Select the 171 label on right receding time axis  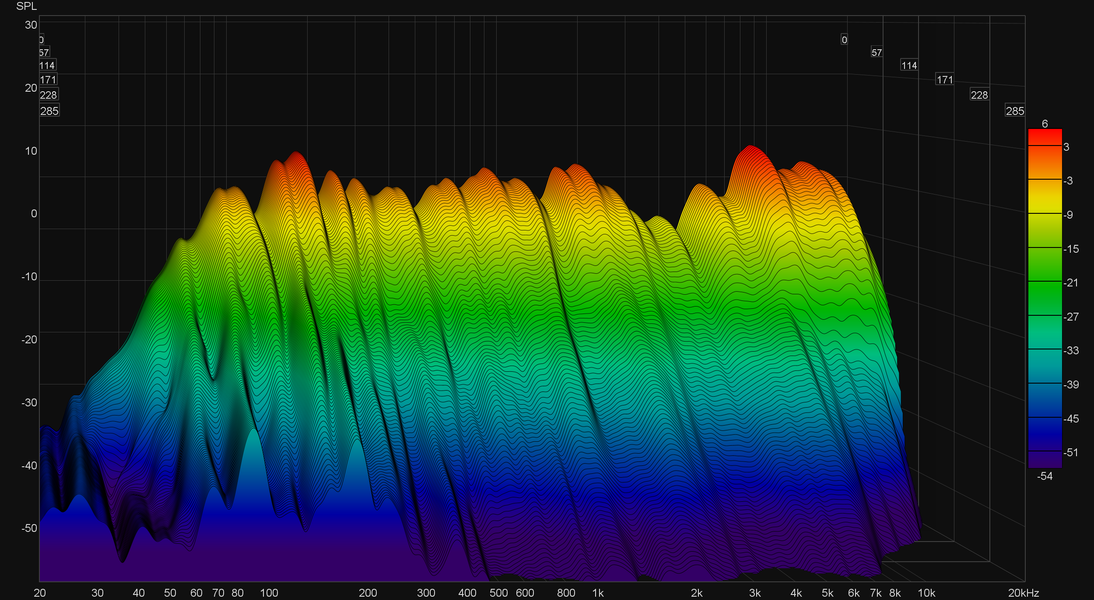click(945, 80)
